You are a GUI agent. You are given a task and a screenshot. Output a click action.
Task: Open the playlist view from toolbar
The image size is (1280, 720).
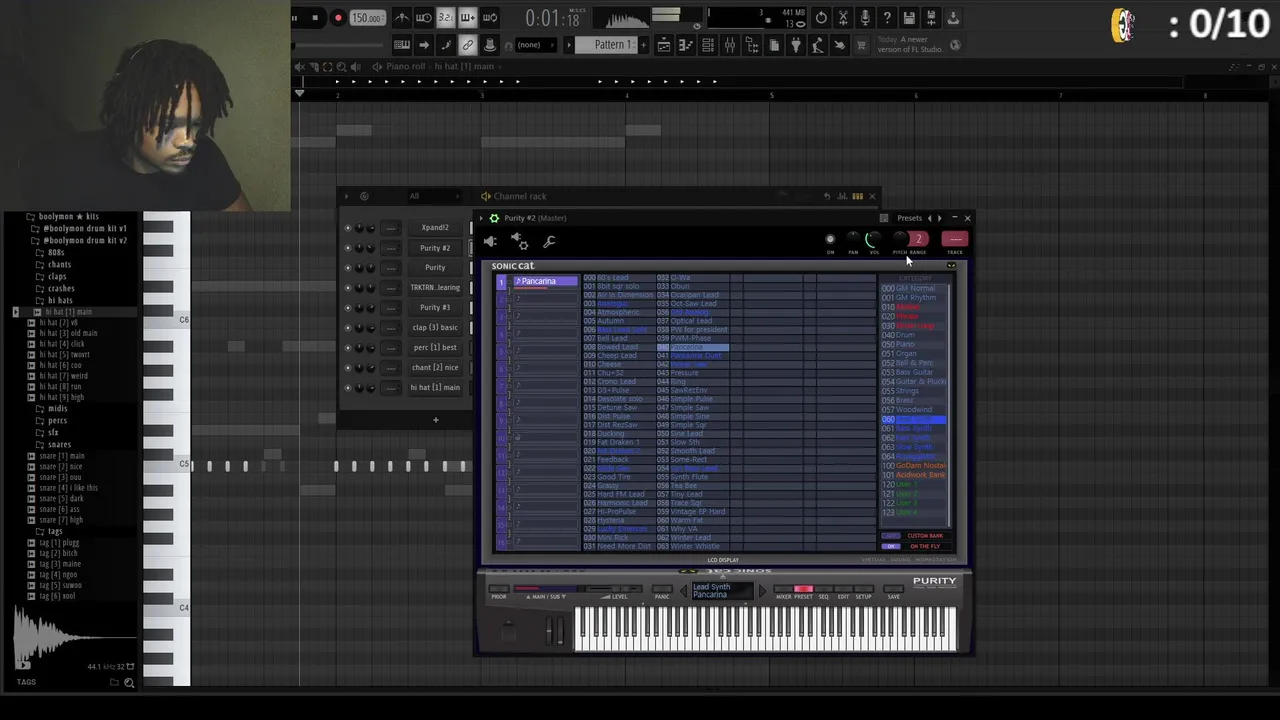[x=664, y=45]
